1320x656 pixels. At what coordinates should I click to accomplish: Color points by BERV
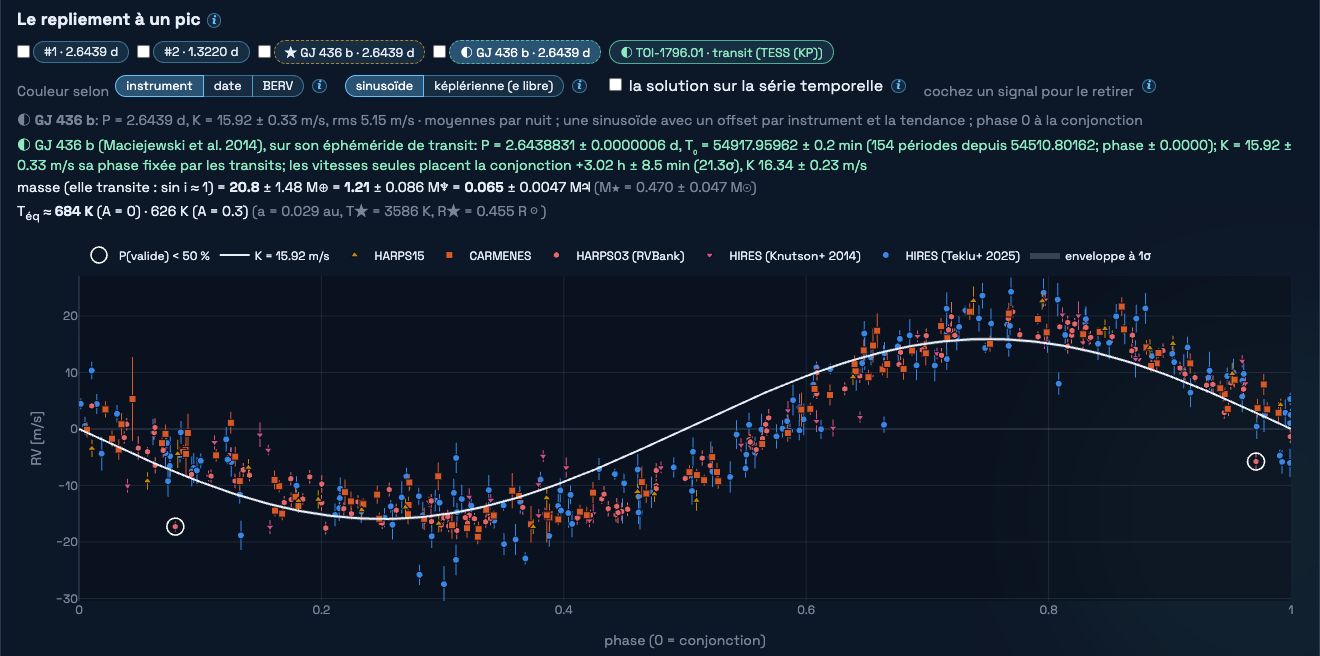[278, 86]
